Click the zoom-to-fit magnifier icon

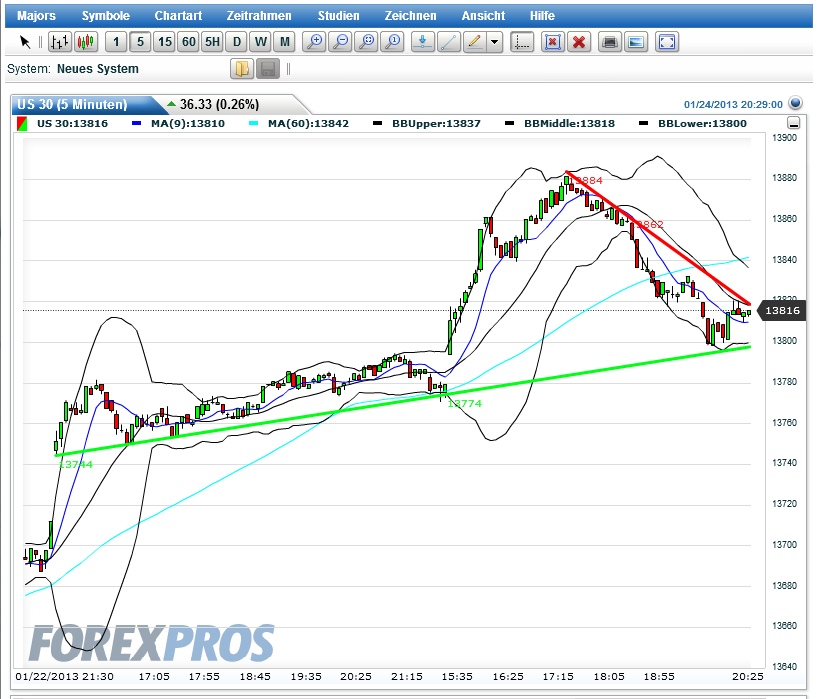click(x=367, y=42)
